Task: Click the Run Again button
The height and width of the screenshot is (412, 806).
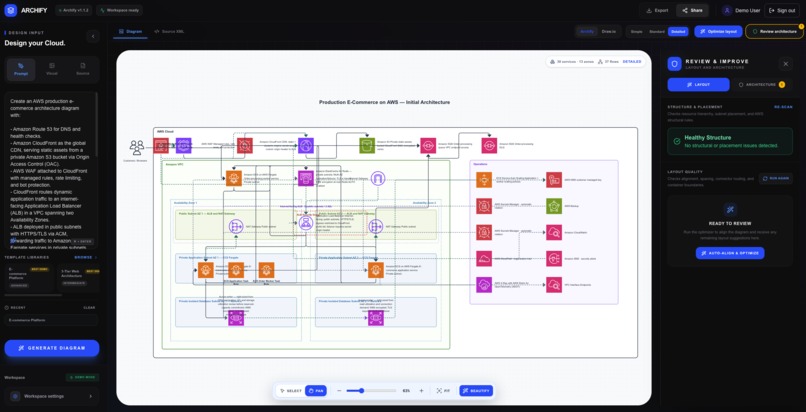Action: 776,178
